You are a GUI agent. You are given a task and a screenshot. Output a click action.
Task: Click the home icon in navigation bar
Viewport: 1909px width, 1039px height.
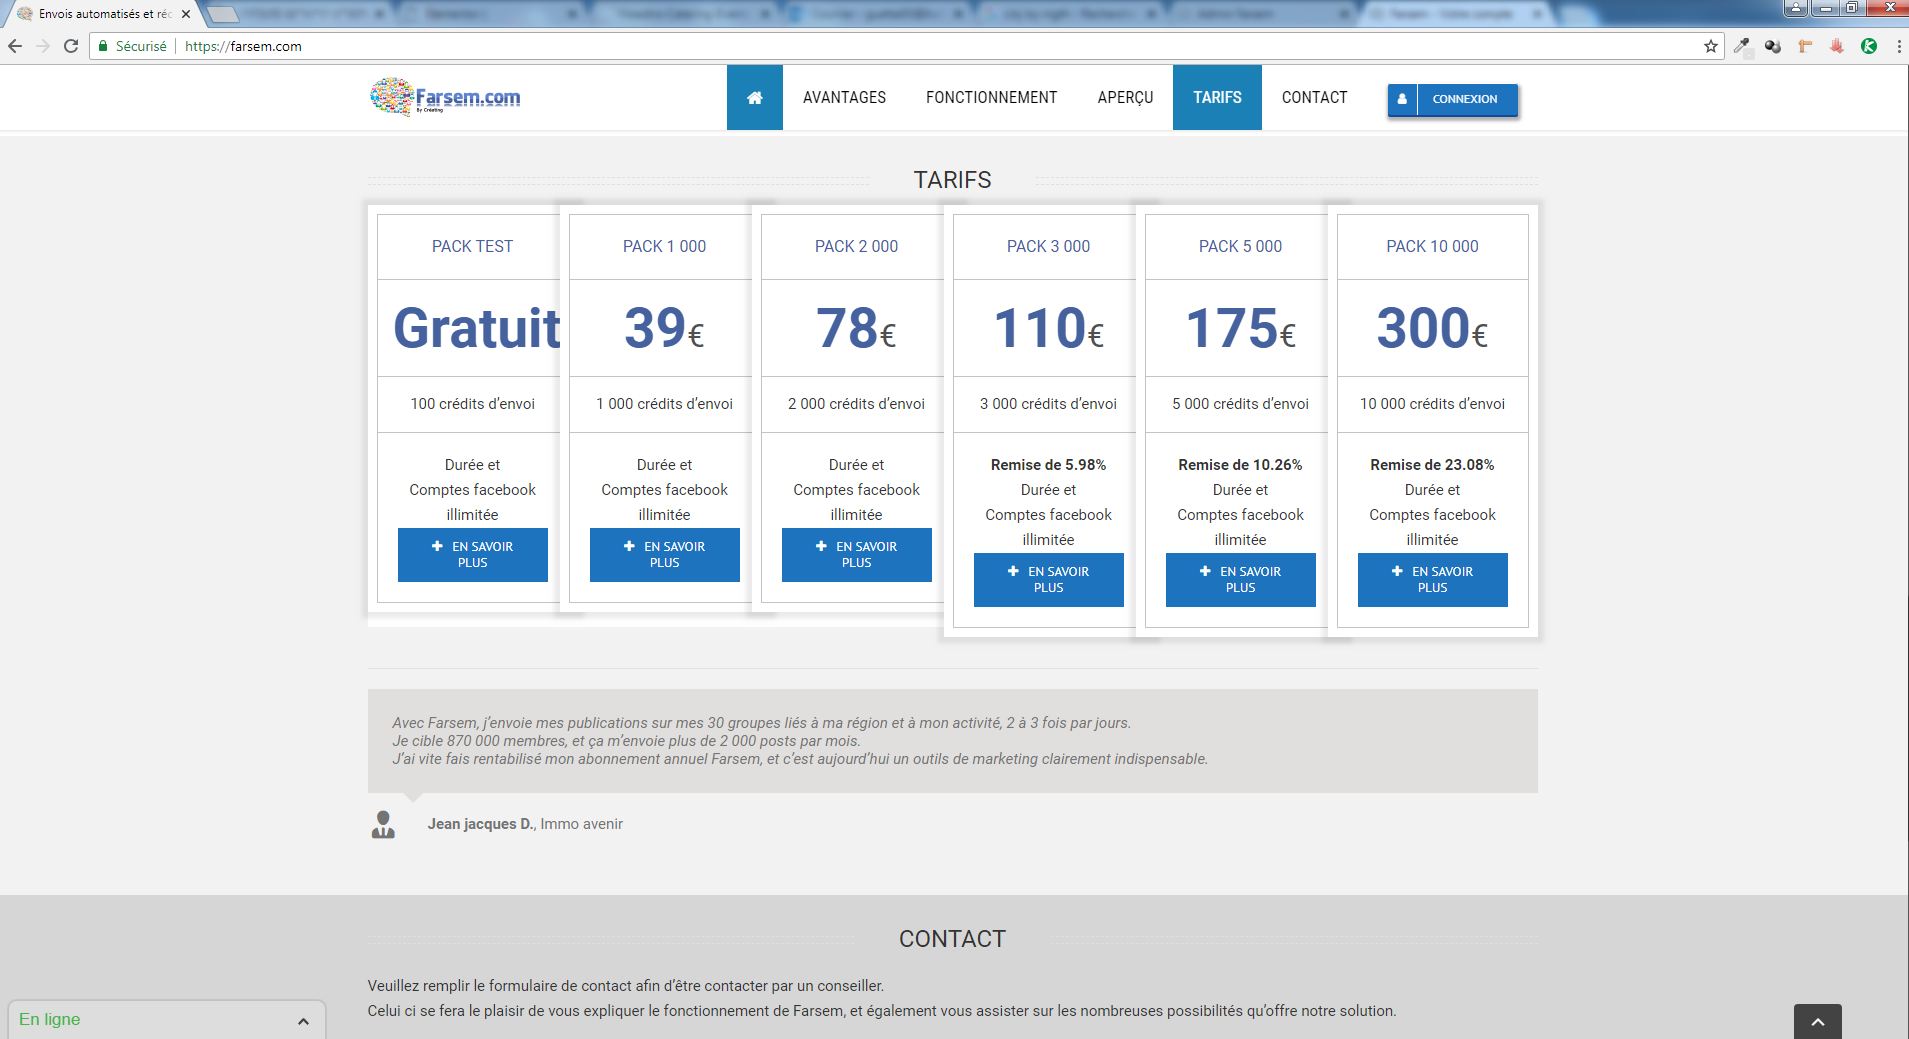pyautogui.click(x=754, y=98)
